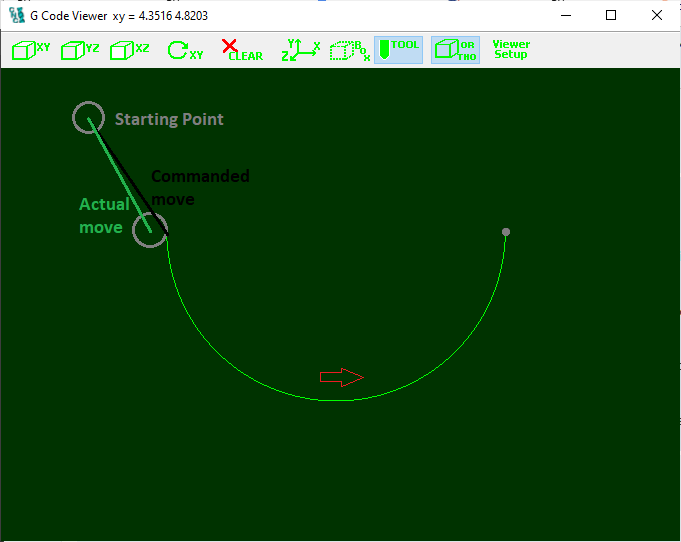Image resolution: width=681 pixels, height=542 pixels.
Task: Click the "Starting Point" text label
Action: pyautogui.click(x=169, y=119)
